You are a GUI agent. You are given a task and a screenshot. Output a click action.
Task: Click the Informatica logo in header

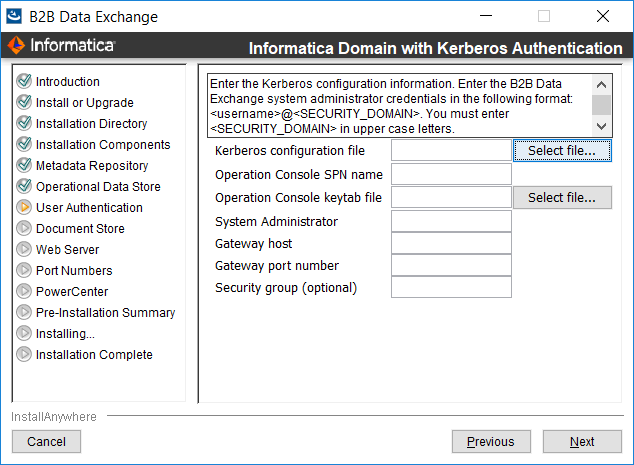pyautogui.click(x=62, y=45)
